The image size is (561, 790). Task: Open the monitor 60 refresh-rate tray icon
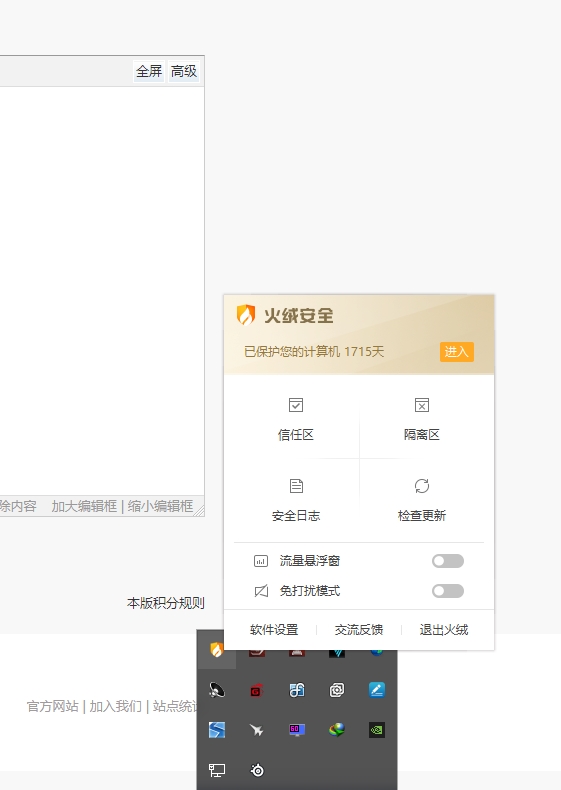tap(297, 730)
